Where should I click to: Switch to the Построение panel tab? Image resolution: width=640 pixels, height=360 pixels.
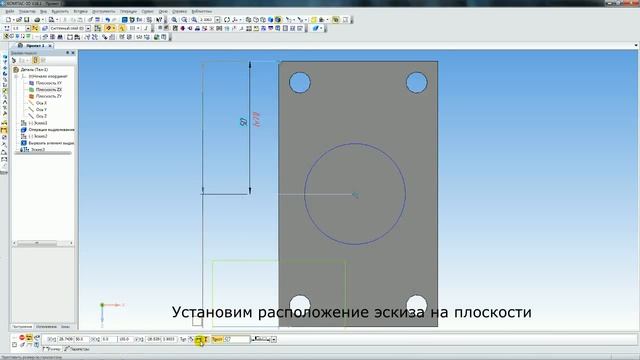(22, 327)
